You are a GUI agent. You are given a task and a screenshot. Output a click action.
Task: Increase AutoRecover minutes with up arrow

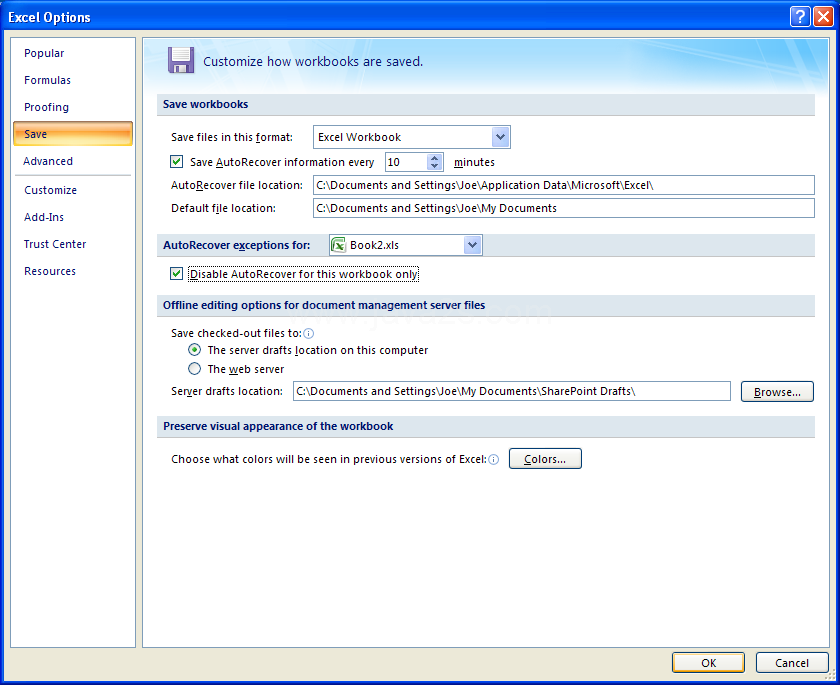point(434,158)
